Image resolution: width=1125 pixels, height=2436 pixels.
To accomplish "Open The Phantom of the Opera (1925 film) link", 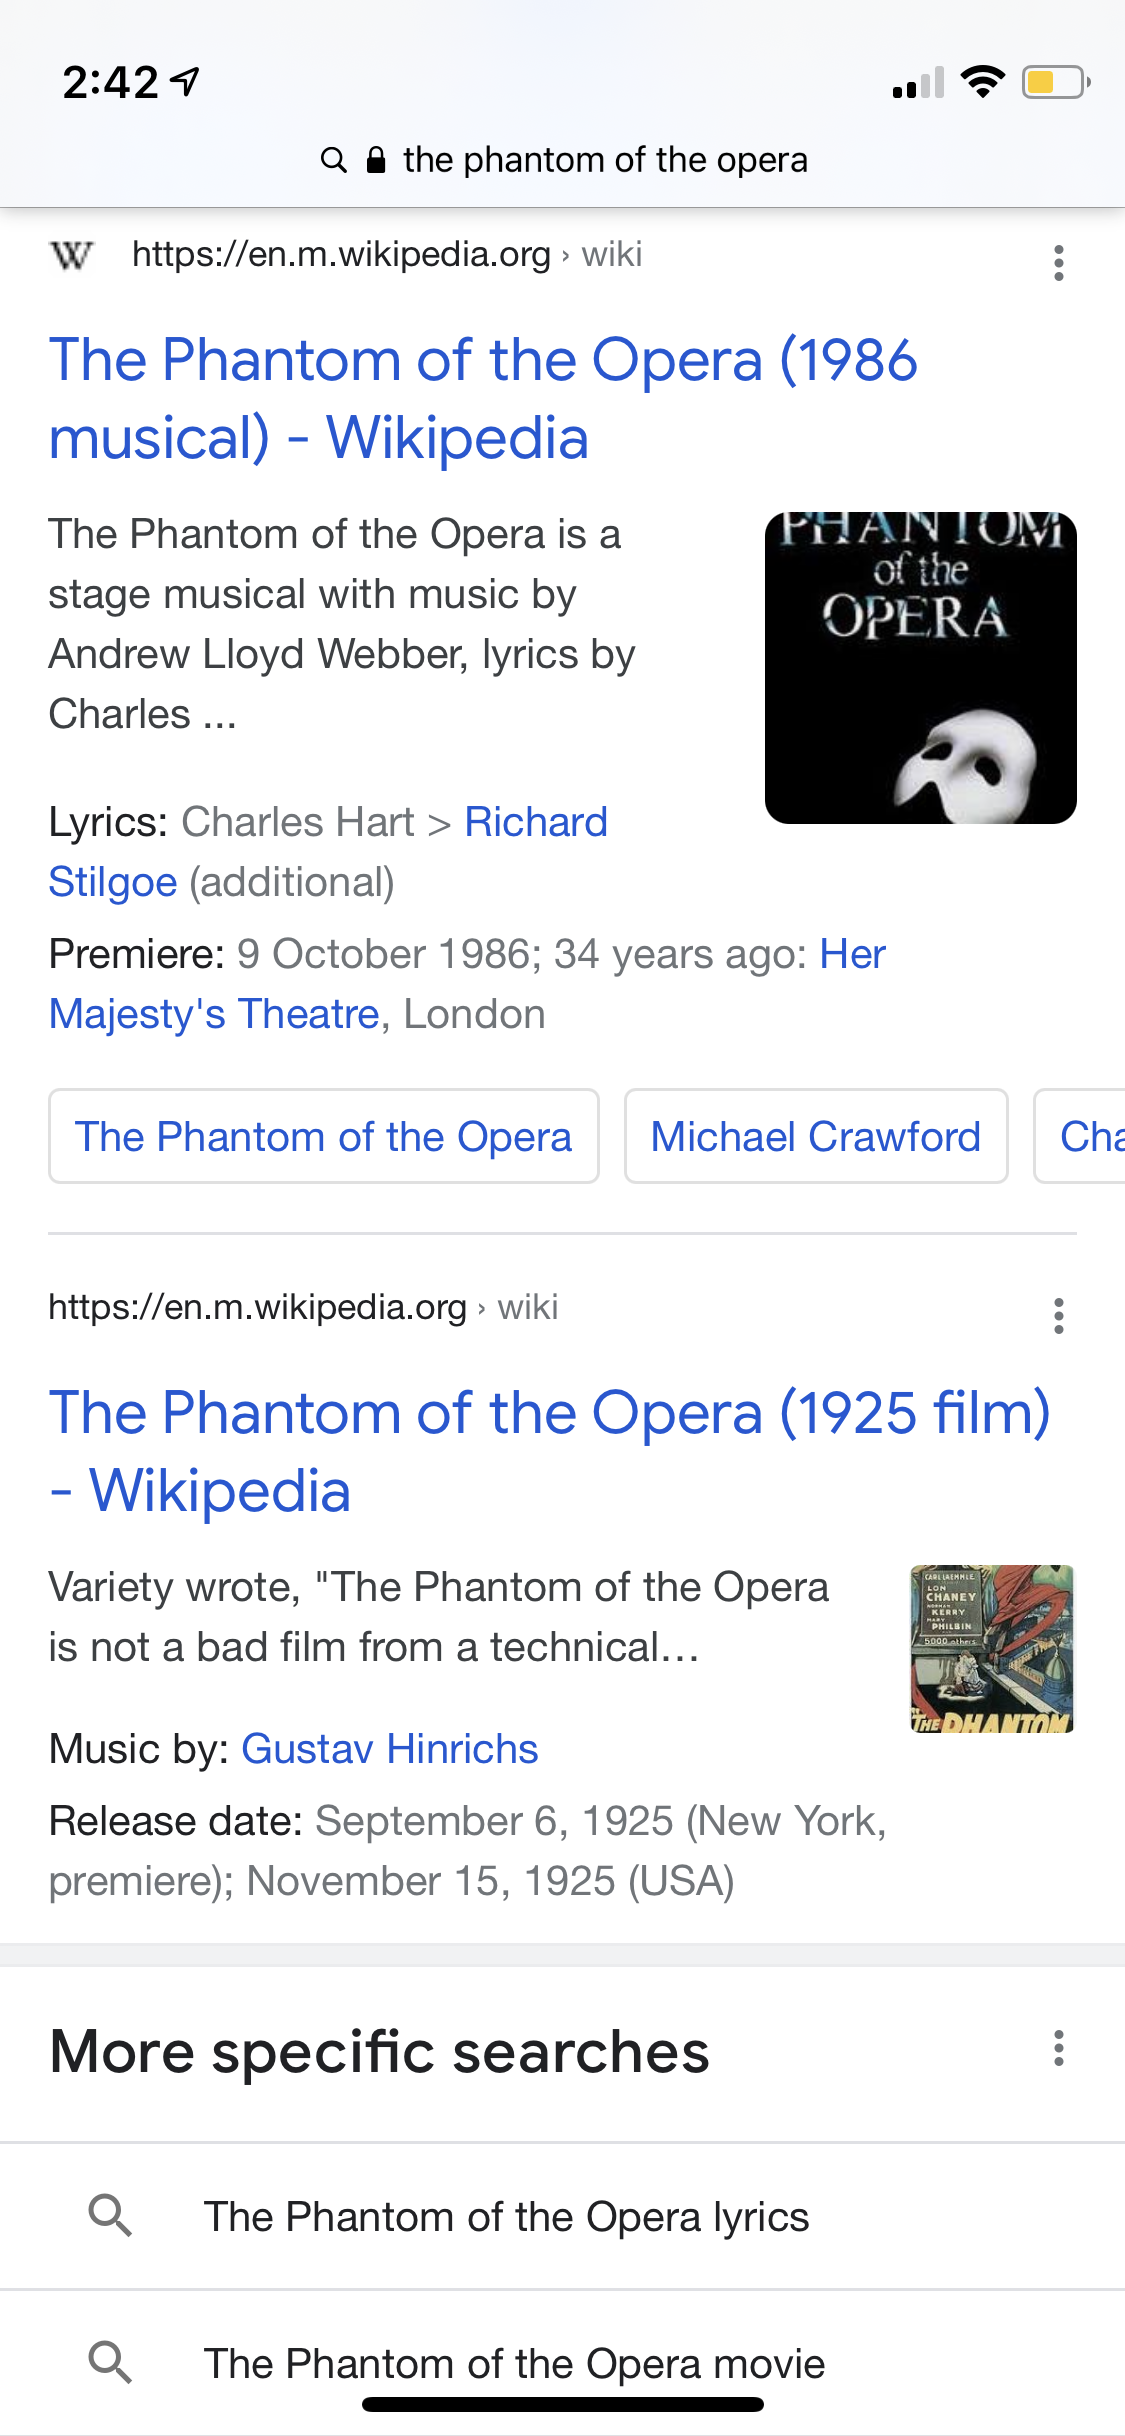I will (548, 1451).
